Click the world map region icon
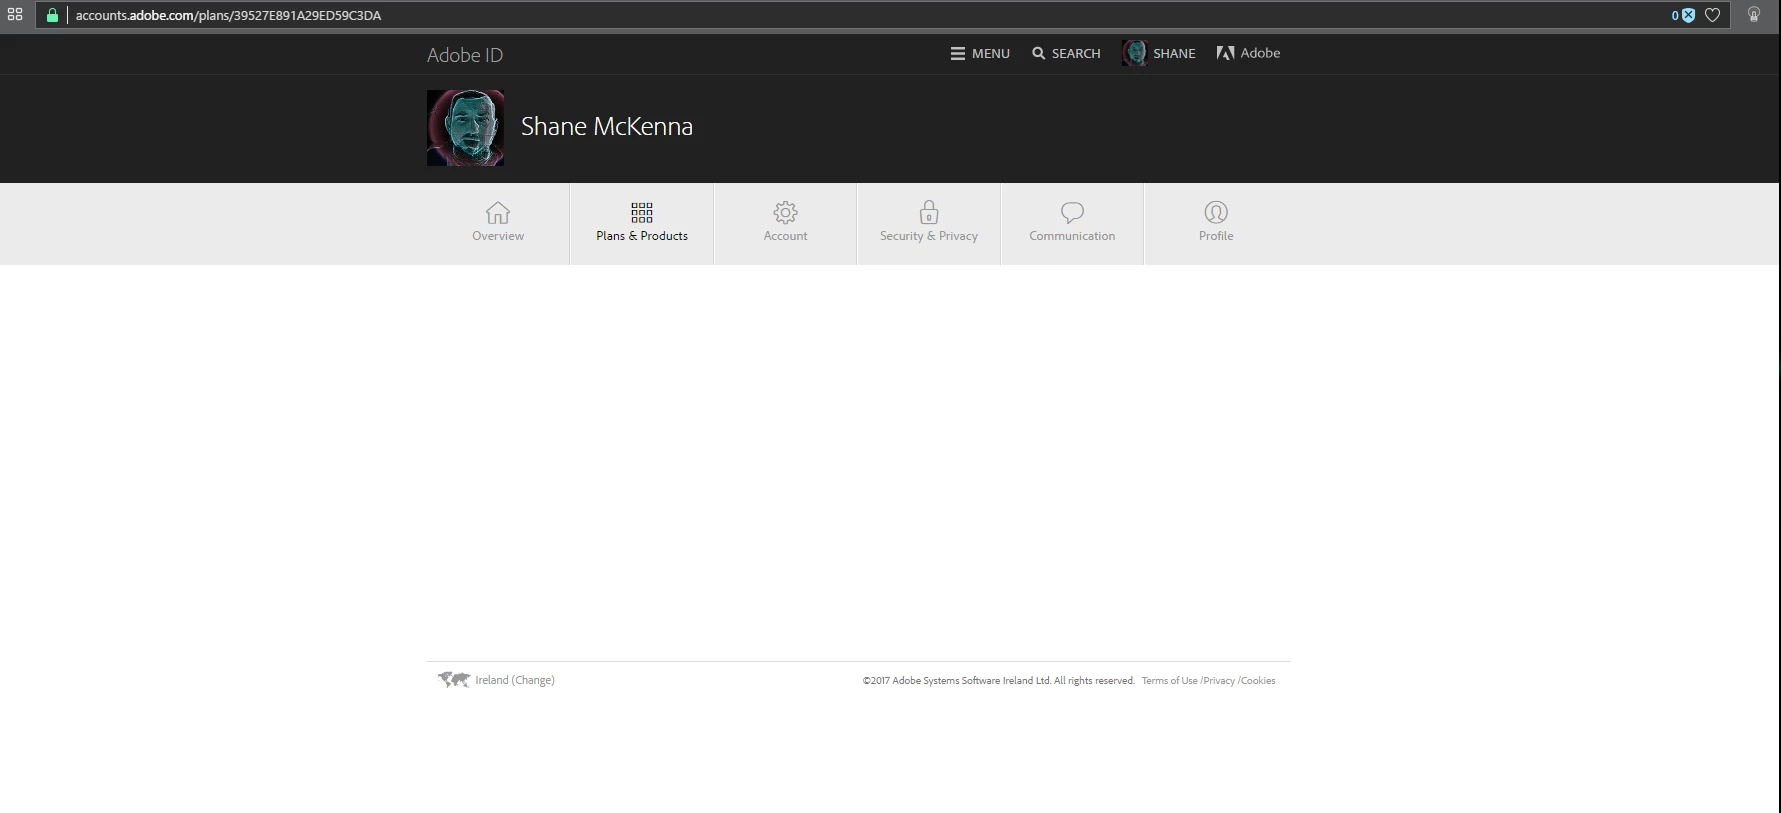The image size is (1781, 813). [454, 680]
